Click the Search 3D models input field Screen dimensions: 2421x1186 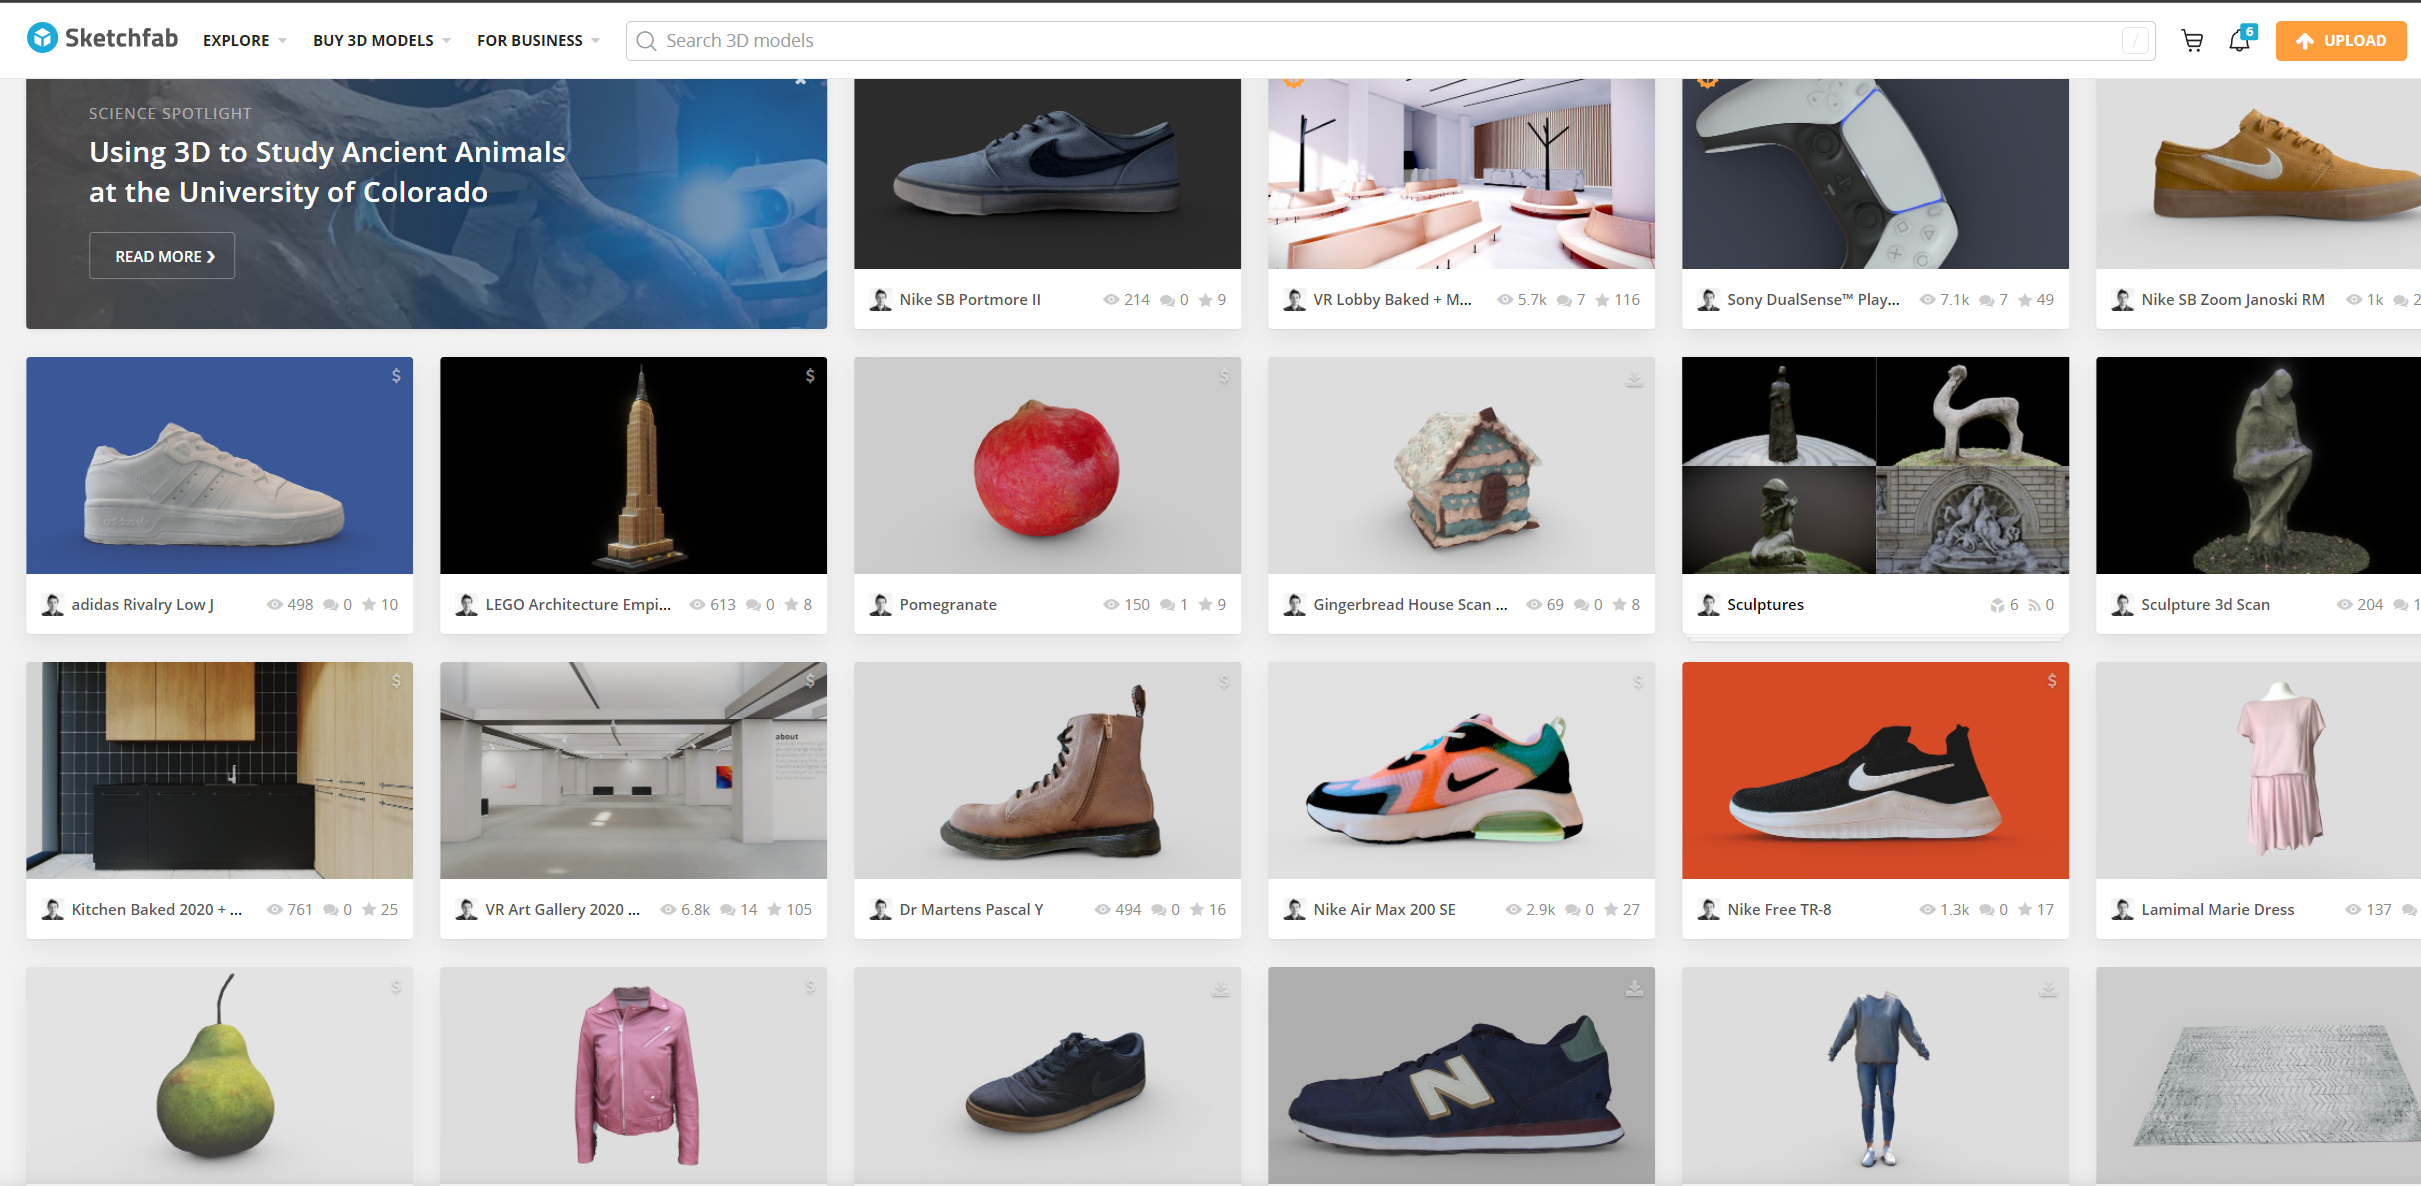(x=1390, y=41)
